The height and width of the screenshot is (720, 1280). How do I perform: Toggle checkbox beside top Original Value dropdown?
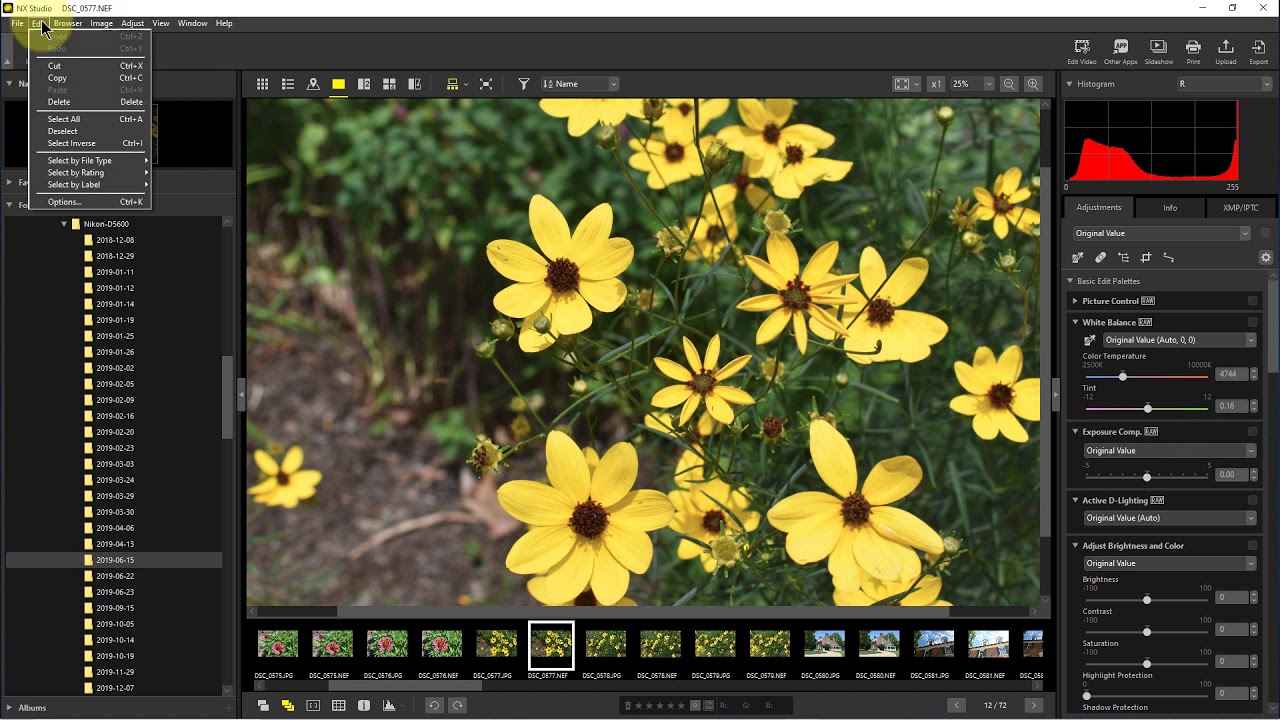point(1265,233)
